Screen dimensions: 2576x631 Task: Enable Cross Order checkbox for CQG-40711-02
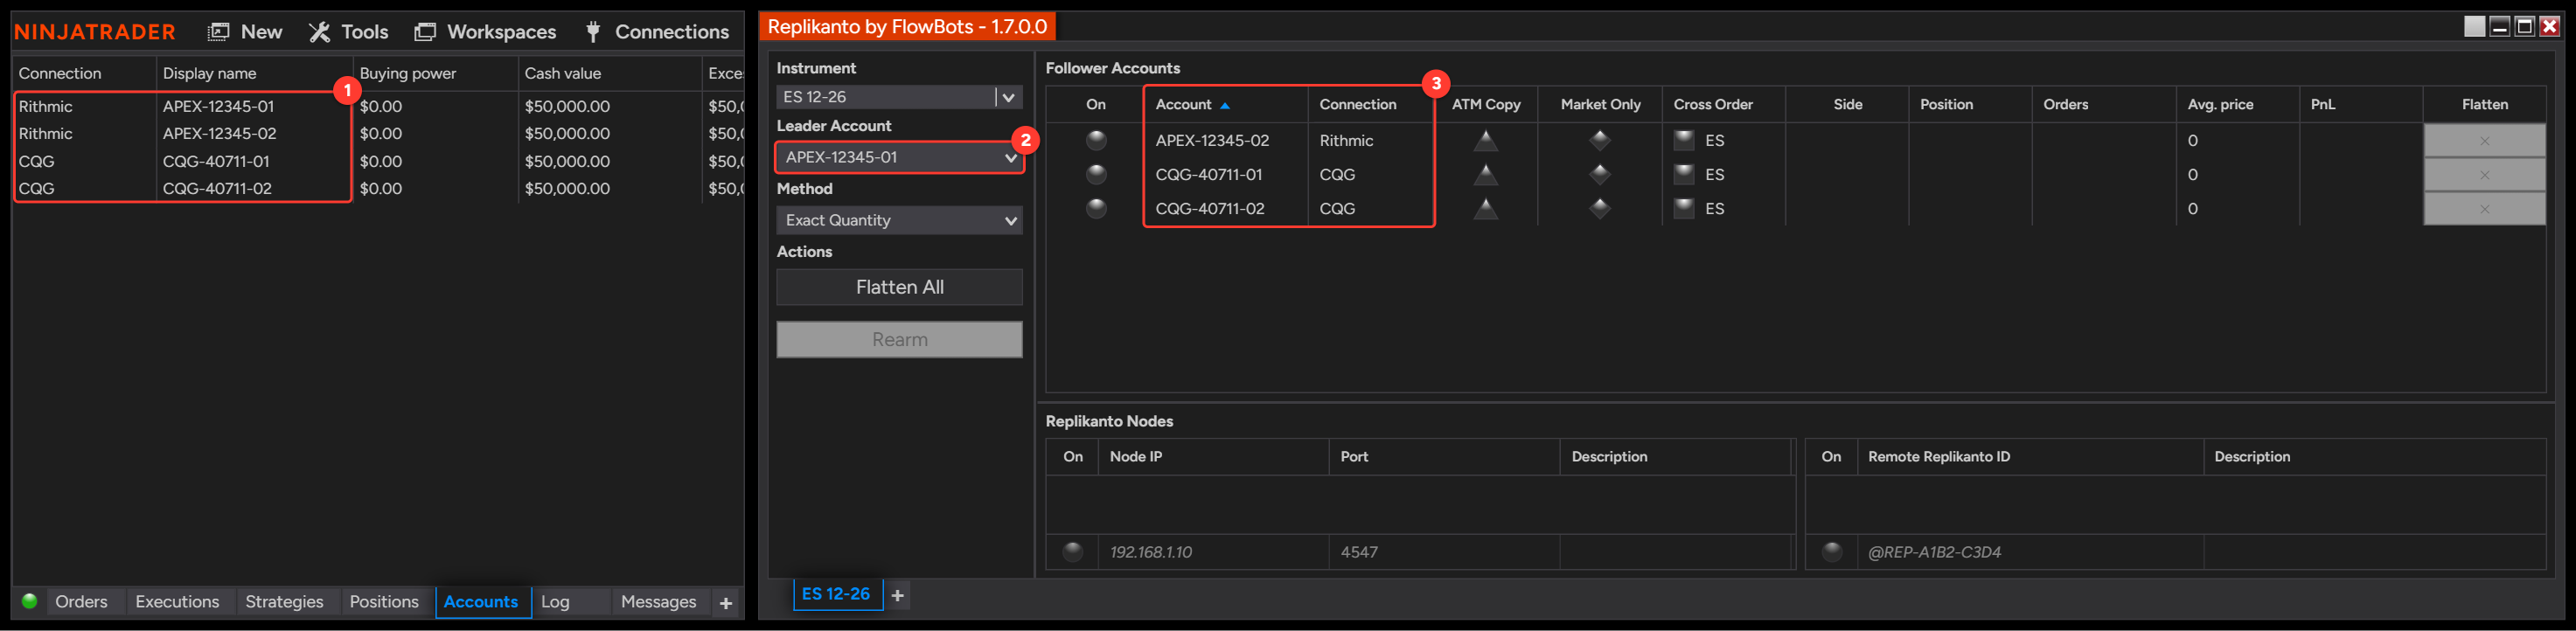pyautogui.click(x=1684, y=208)
